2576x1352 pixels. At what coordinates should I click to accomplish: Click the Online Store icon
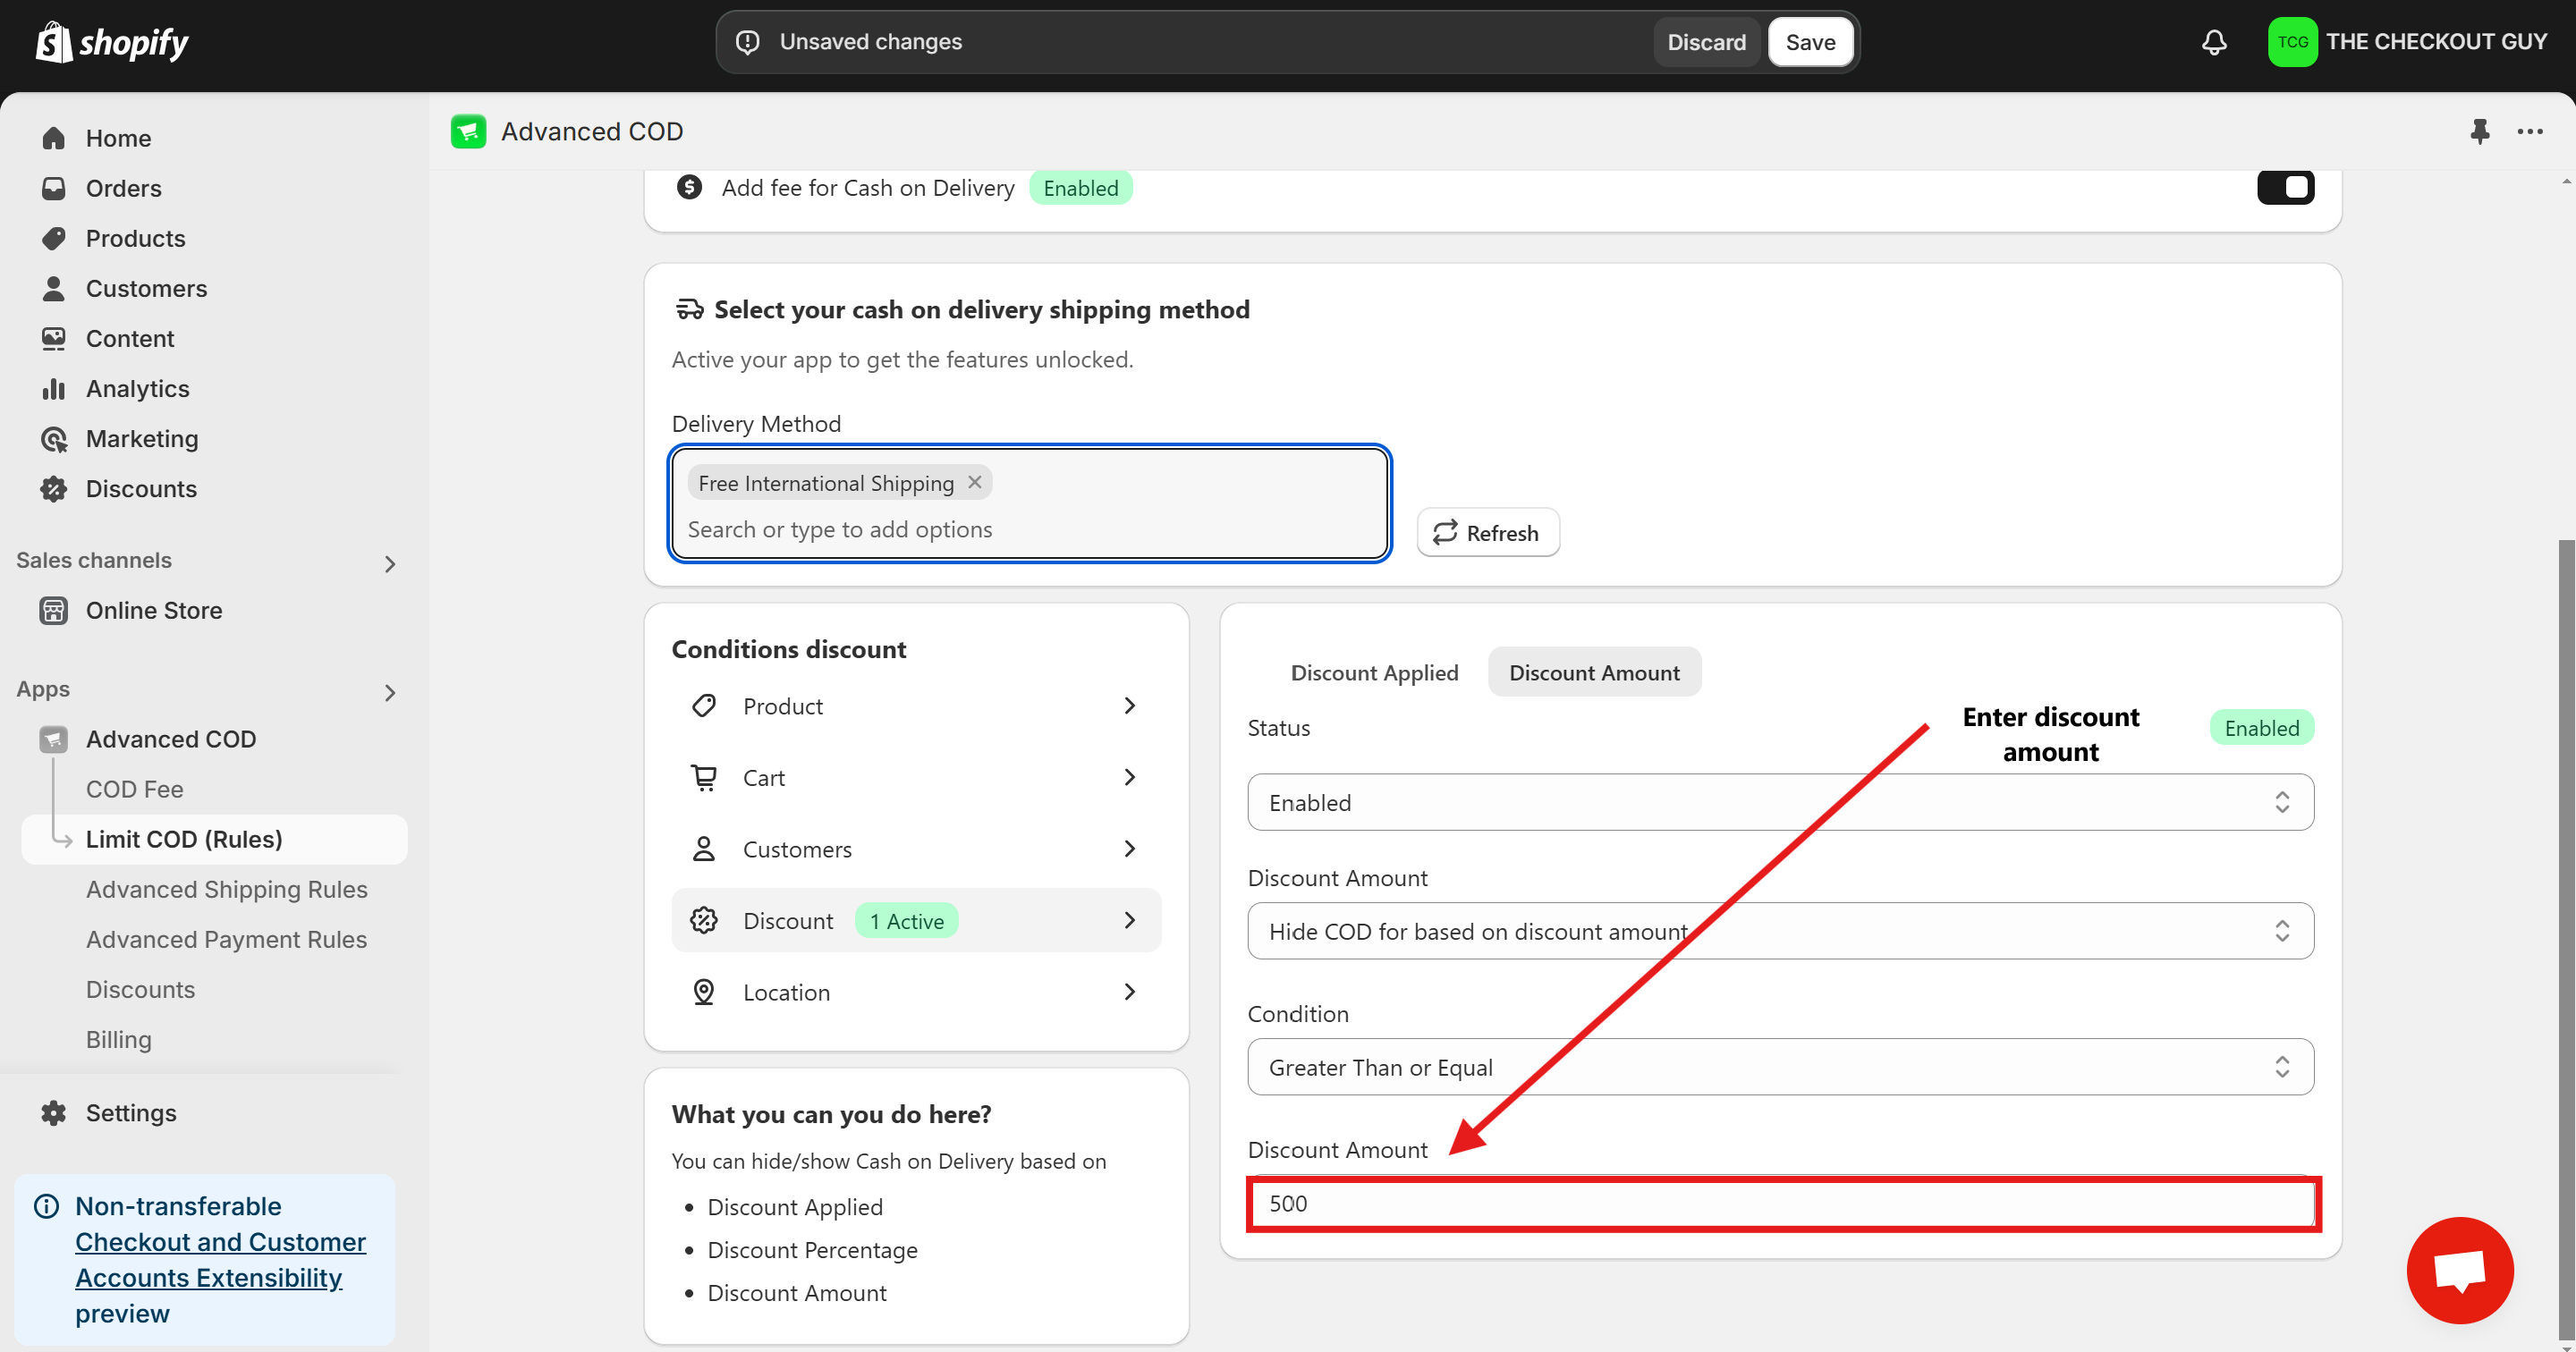pos(54,610)
